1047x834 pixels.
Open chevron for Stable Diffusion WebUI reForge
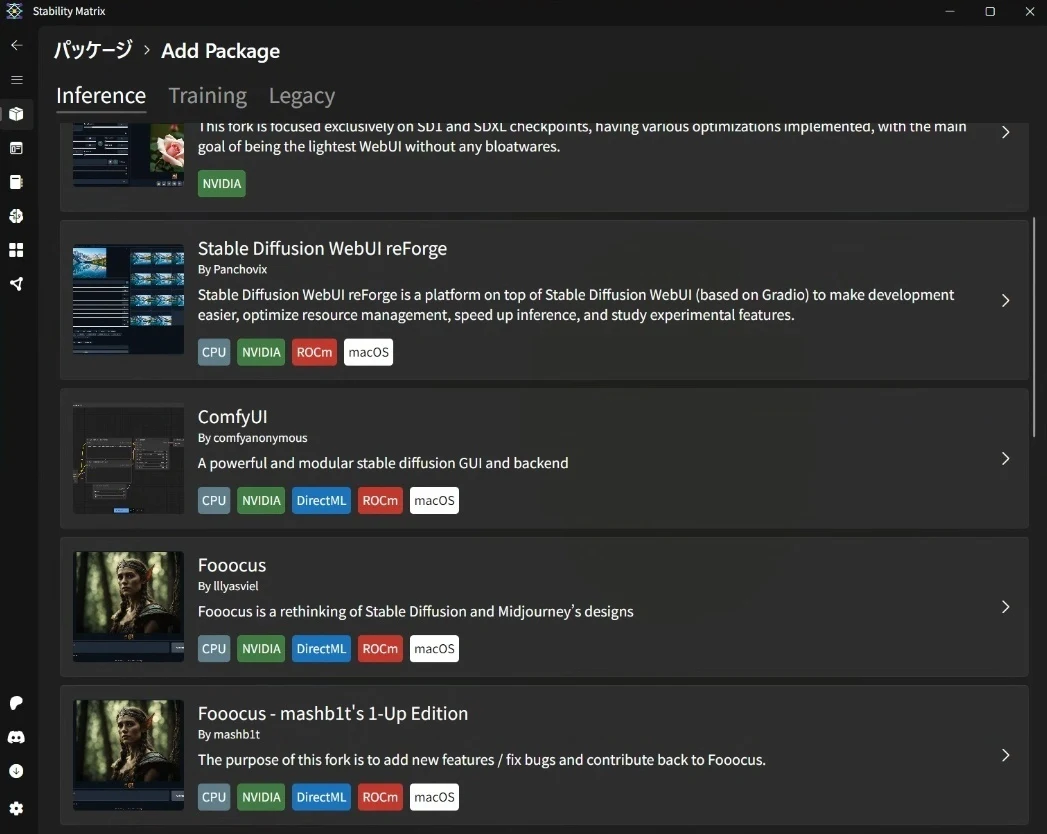[x=1006, y=300]
